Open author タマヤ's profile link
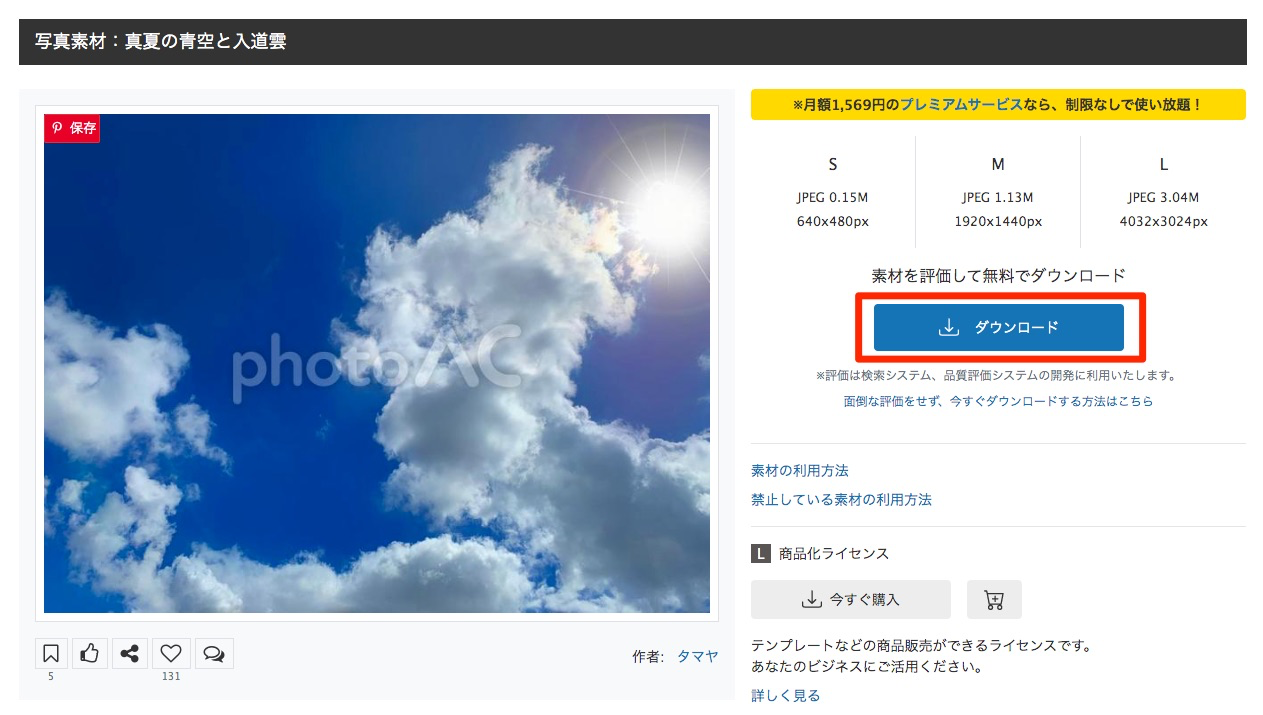Viewport: 1263px width, 715px height. 697,656
